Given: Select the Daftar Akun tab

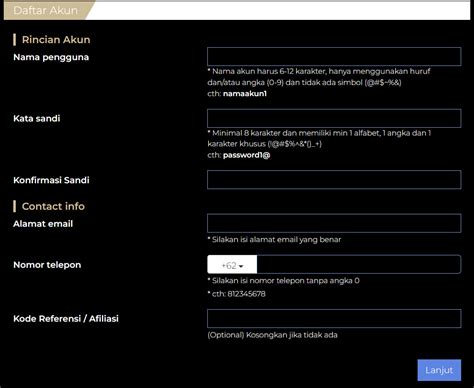Looking at the screenshot, I should coord(46,10).
